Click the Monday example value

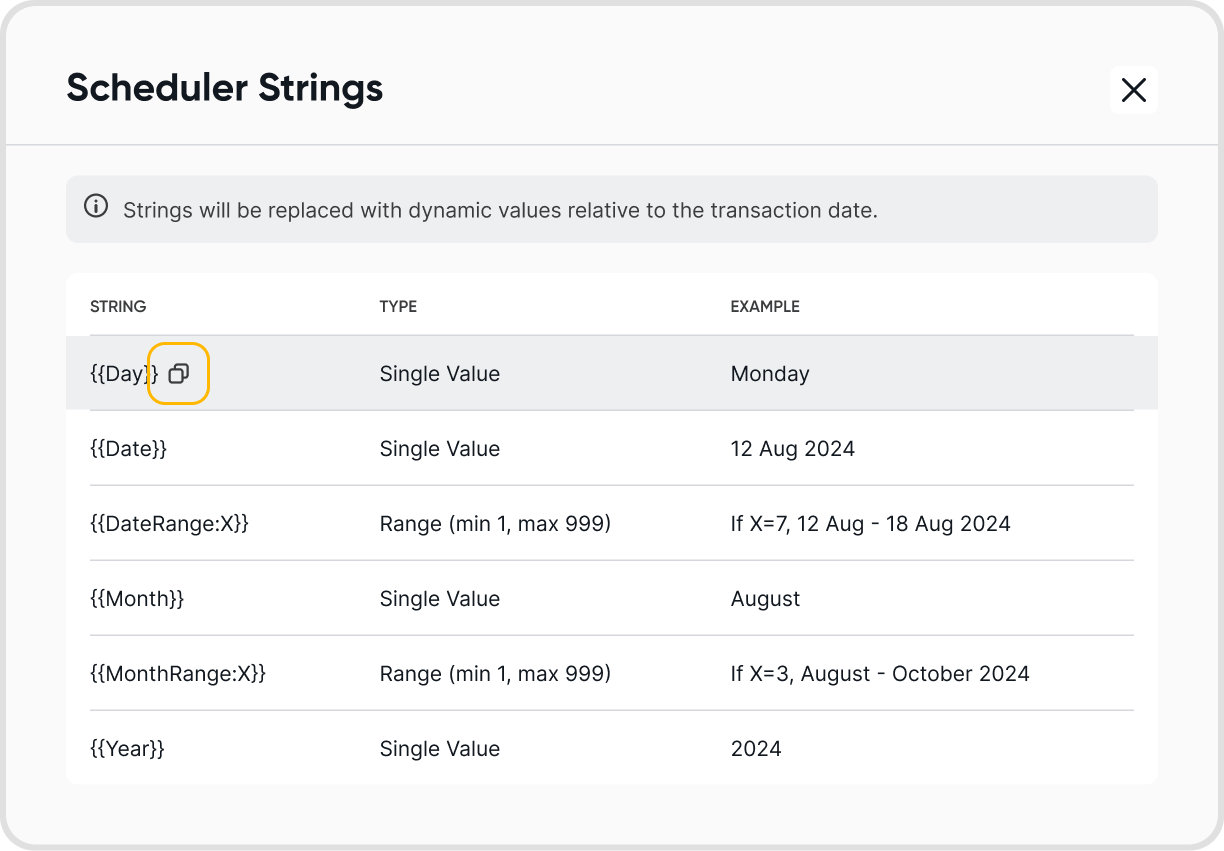[x=770, y=374]
